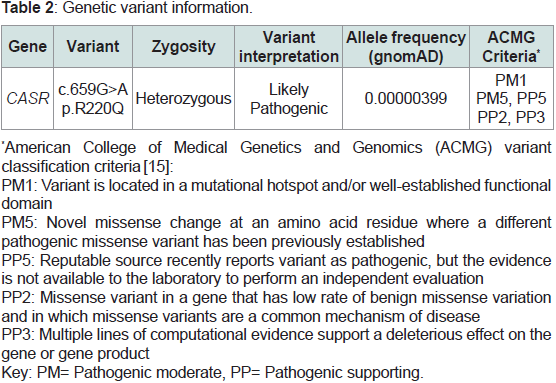Click the PP2, PP3 criteria line
Screen dimensions: 556x383
point(511,117)
